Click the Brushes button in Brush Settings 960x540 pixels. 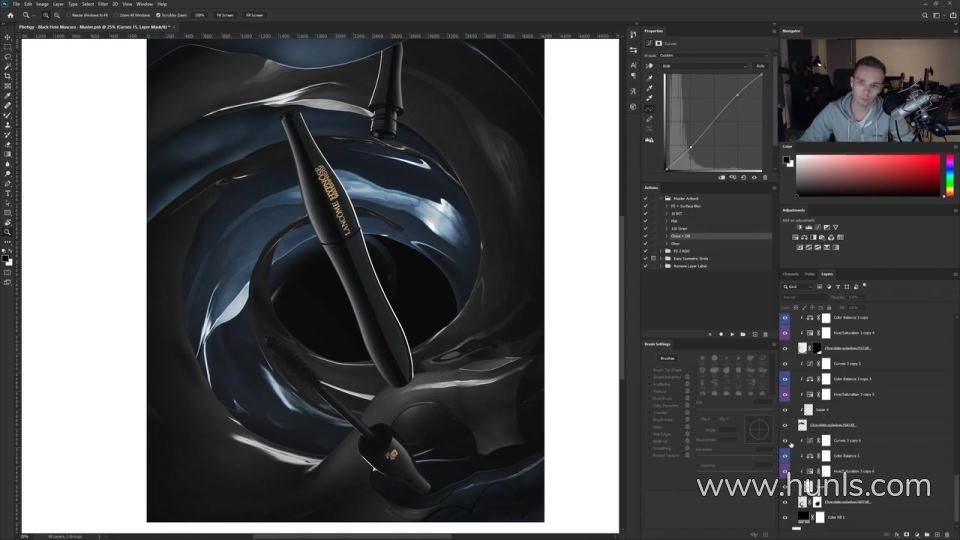(667, 358)
